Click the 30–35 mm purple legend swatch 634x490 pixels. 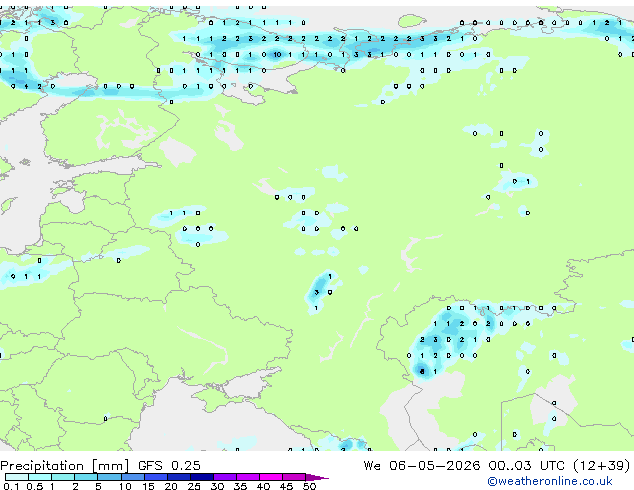coord(225,477)
